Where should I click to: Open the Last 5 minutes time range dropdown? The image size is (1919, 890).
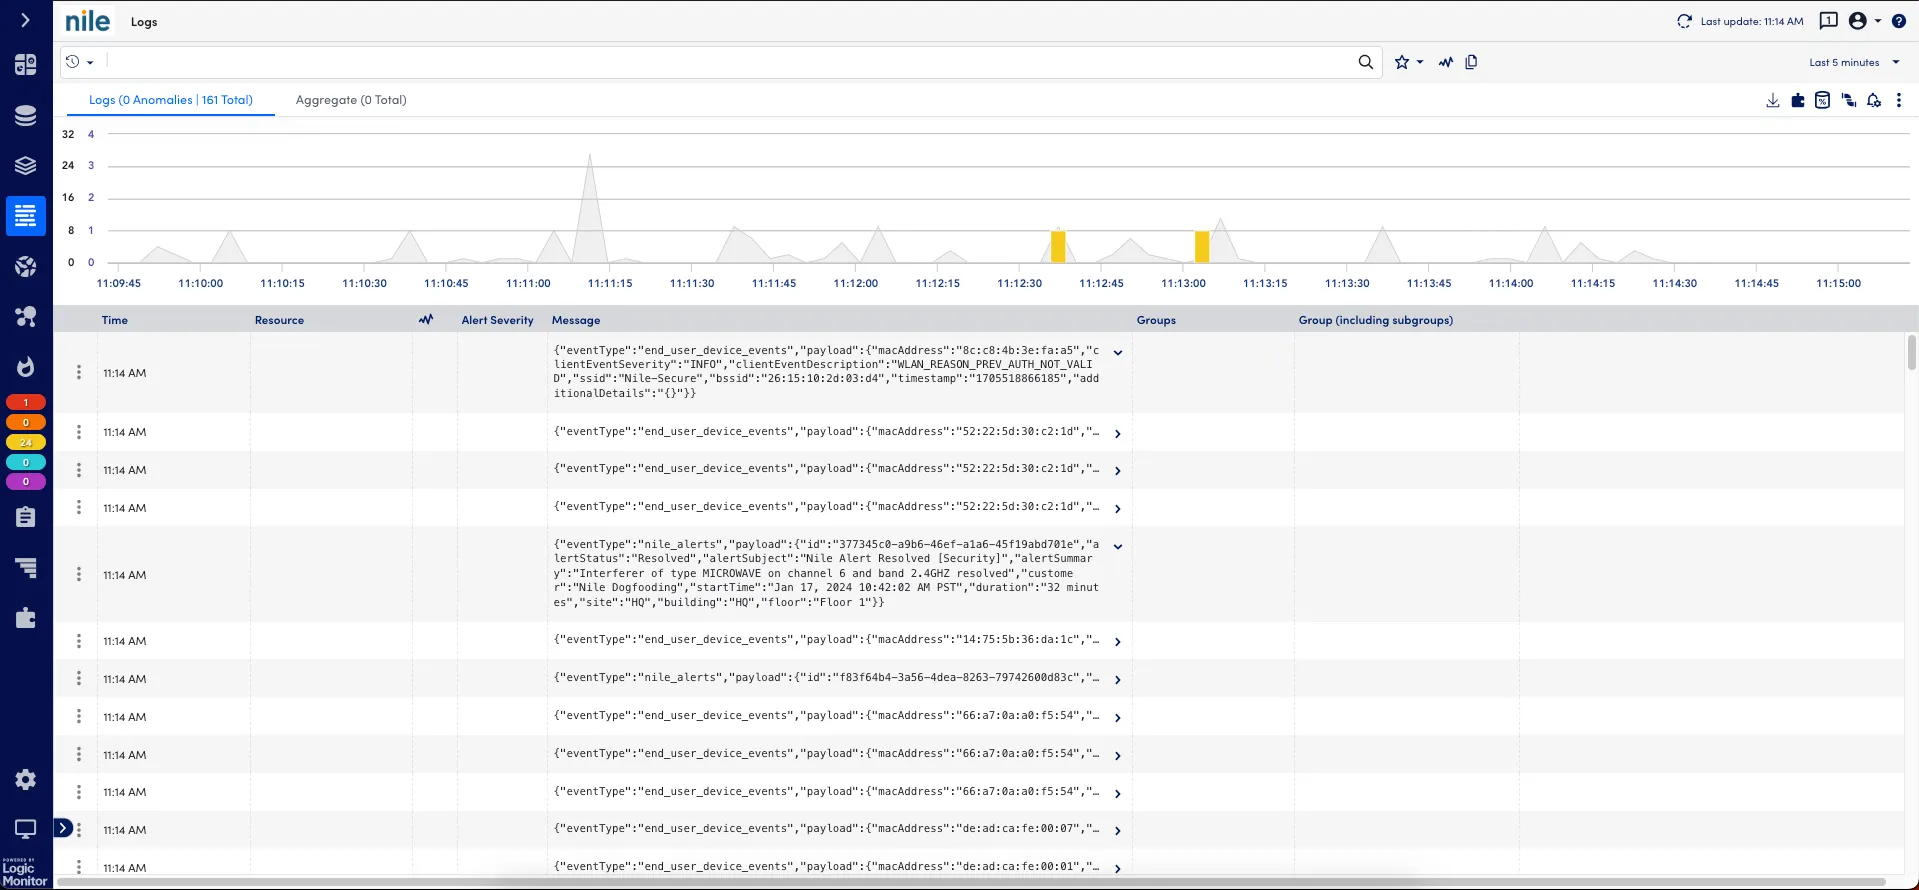[1854, 62]
